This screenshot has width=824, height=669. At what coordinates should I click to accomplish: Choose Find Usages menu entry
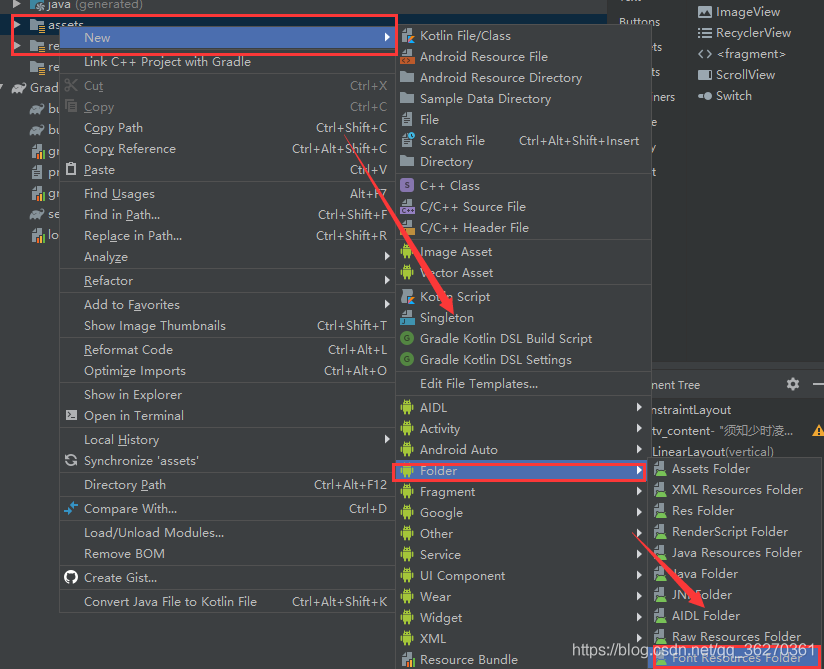pos(228,194)
